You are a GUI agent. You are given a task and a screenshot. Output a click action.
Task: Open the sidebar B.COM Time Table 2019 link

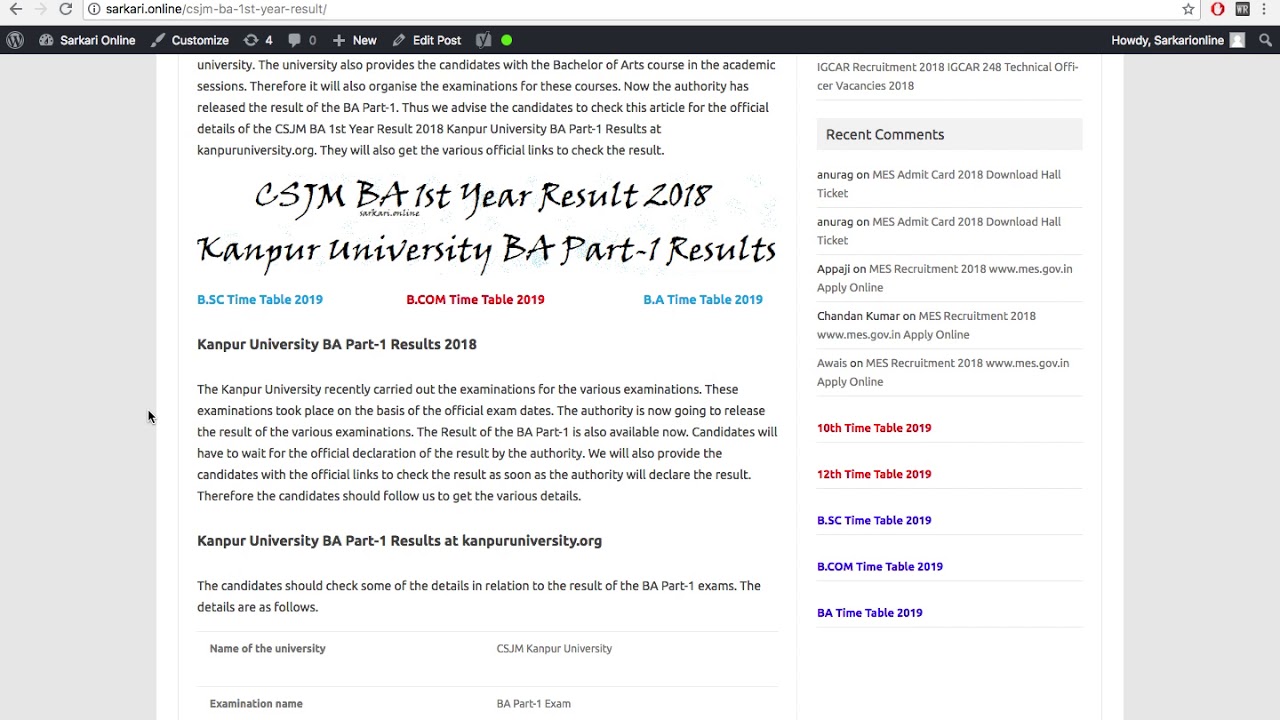(x=880, y=566)
